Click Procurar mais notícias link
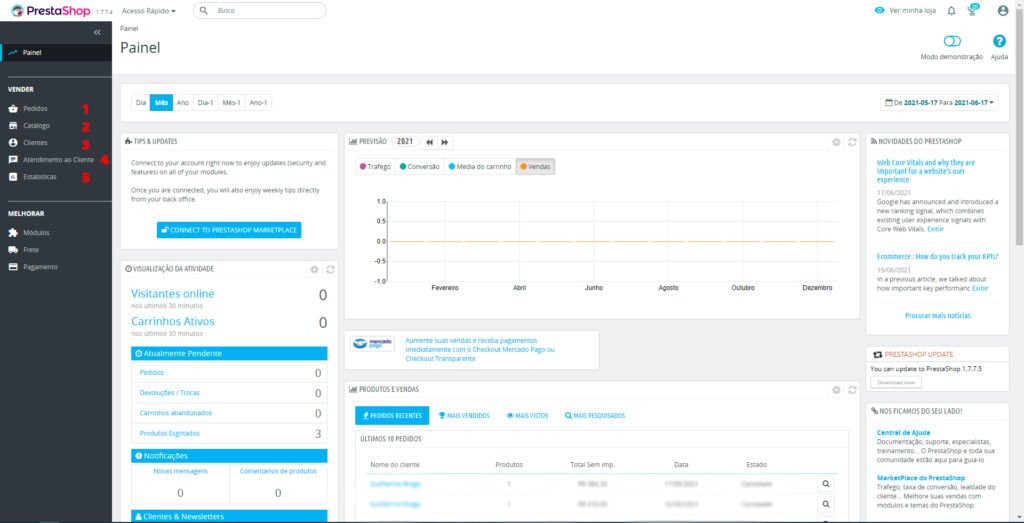The image size is (1024, 523). tap(938, 316)
